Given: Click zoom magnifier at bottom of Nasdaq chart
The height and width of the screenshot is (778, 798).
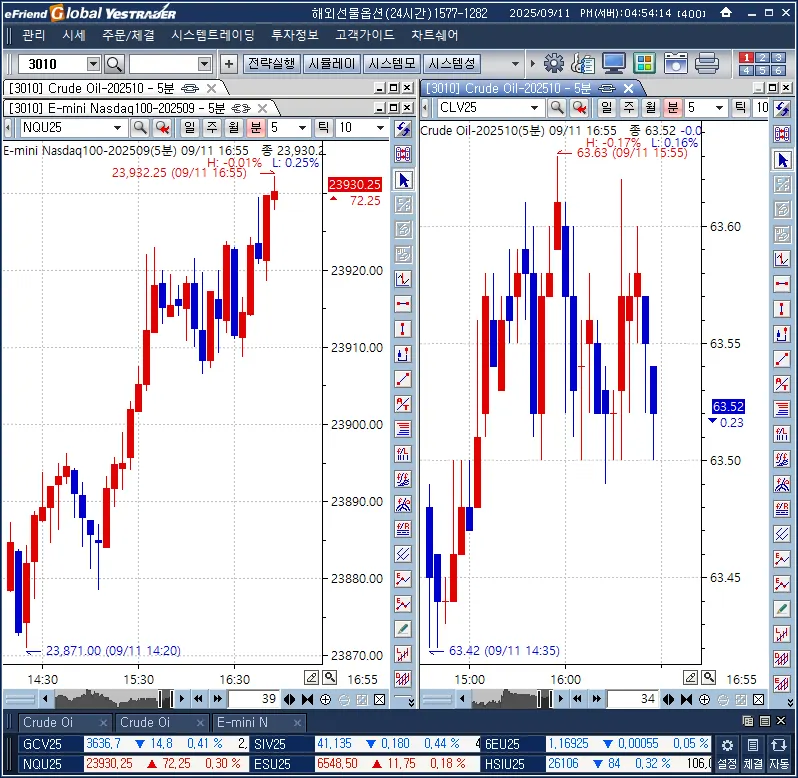Looking at the screenshot, I should pos(330,677).
